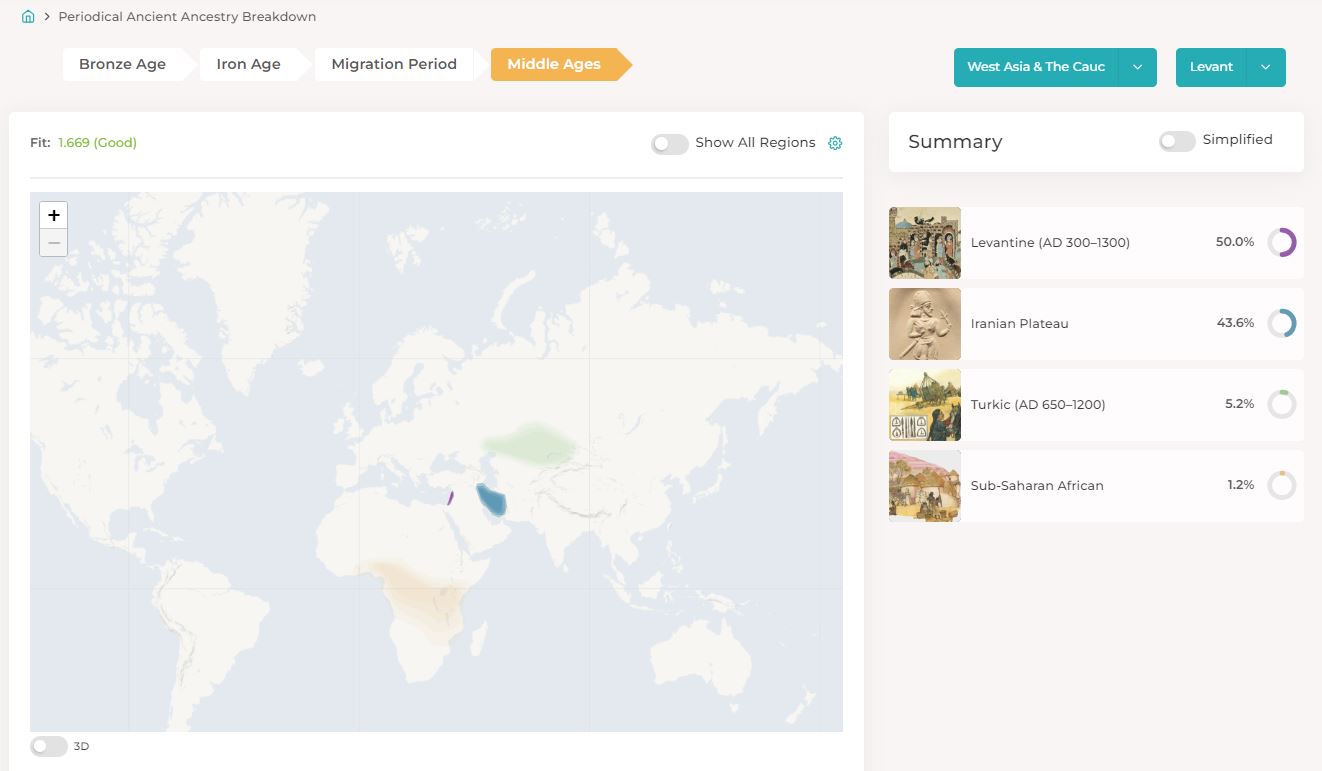The height and width of the screenshot is (771, 1322).
Task: Click the Turkic donut chart icon
Action: click(1281, 405)
